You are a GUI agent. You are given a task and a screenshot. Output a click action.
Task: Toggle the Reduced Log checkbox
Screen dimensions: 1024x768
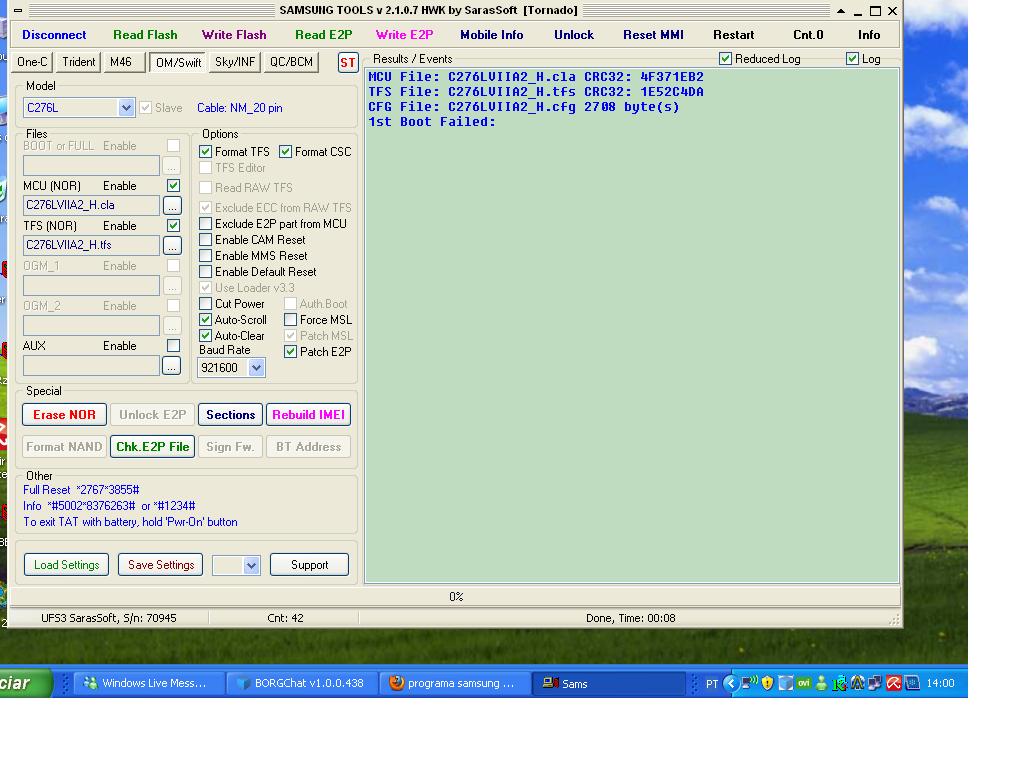725,59
